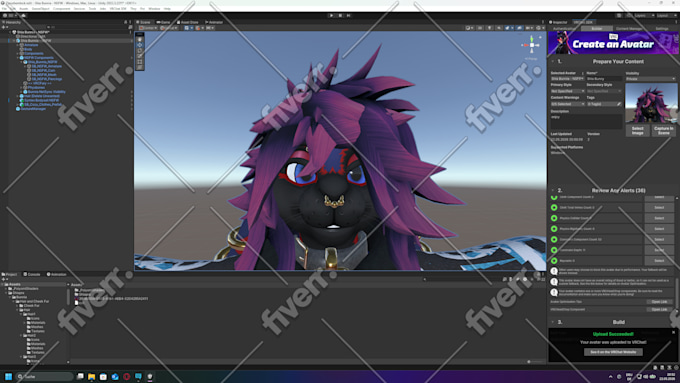The image size is (680, 383).
Task: Select the Move tool in Scene overlay
Action: click(140, 45)
